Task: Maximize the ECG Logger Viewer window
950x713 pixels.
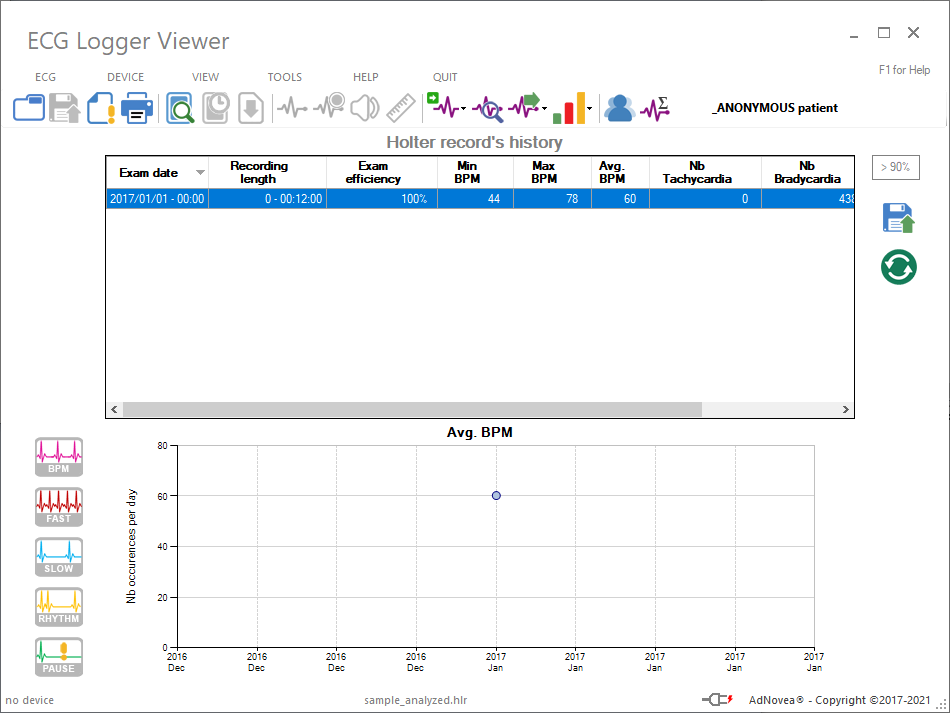Action: point(884,33)
